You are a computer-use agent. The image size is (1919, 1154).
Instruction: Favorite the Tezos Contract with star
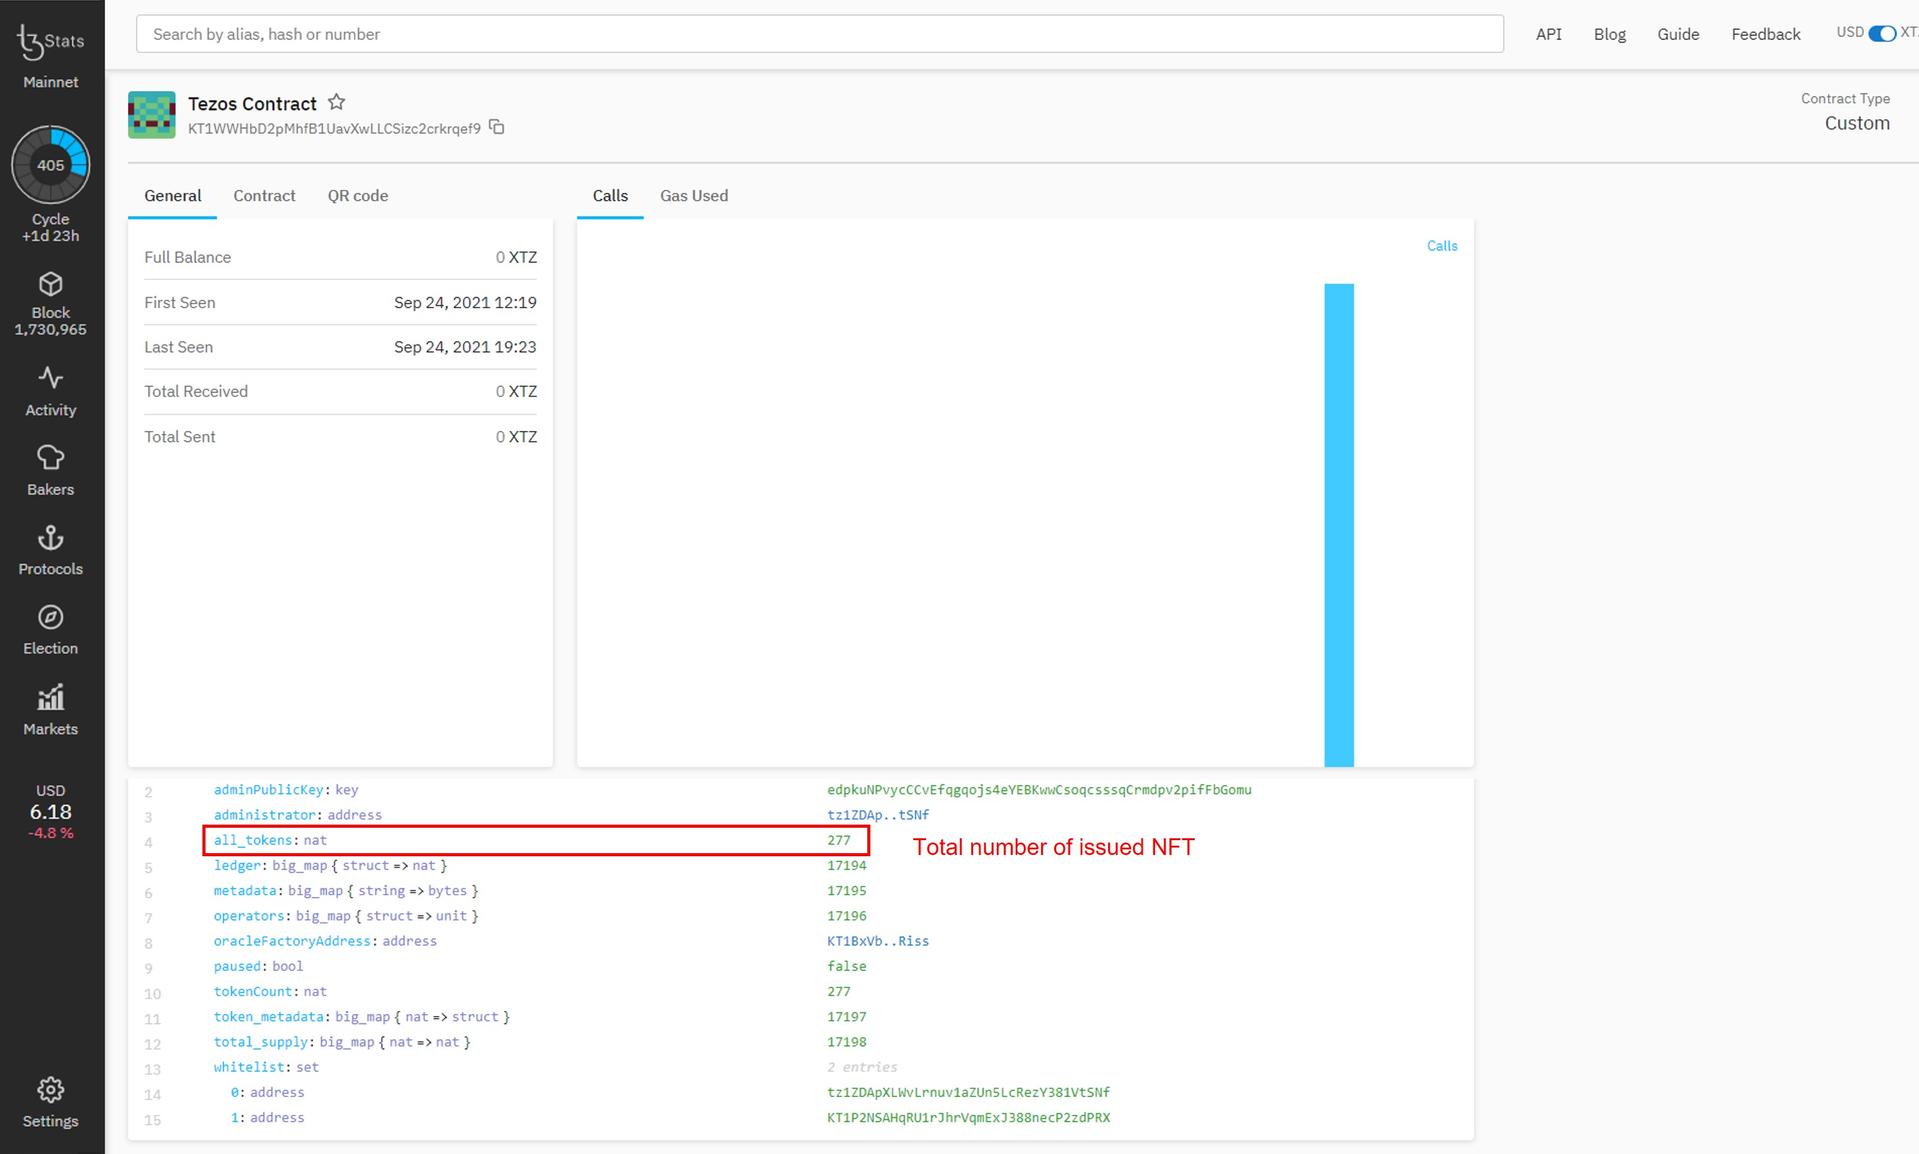tap(337, 103)
